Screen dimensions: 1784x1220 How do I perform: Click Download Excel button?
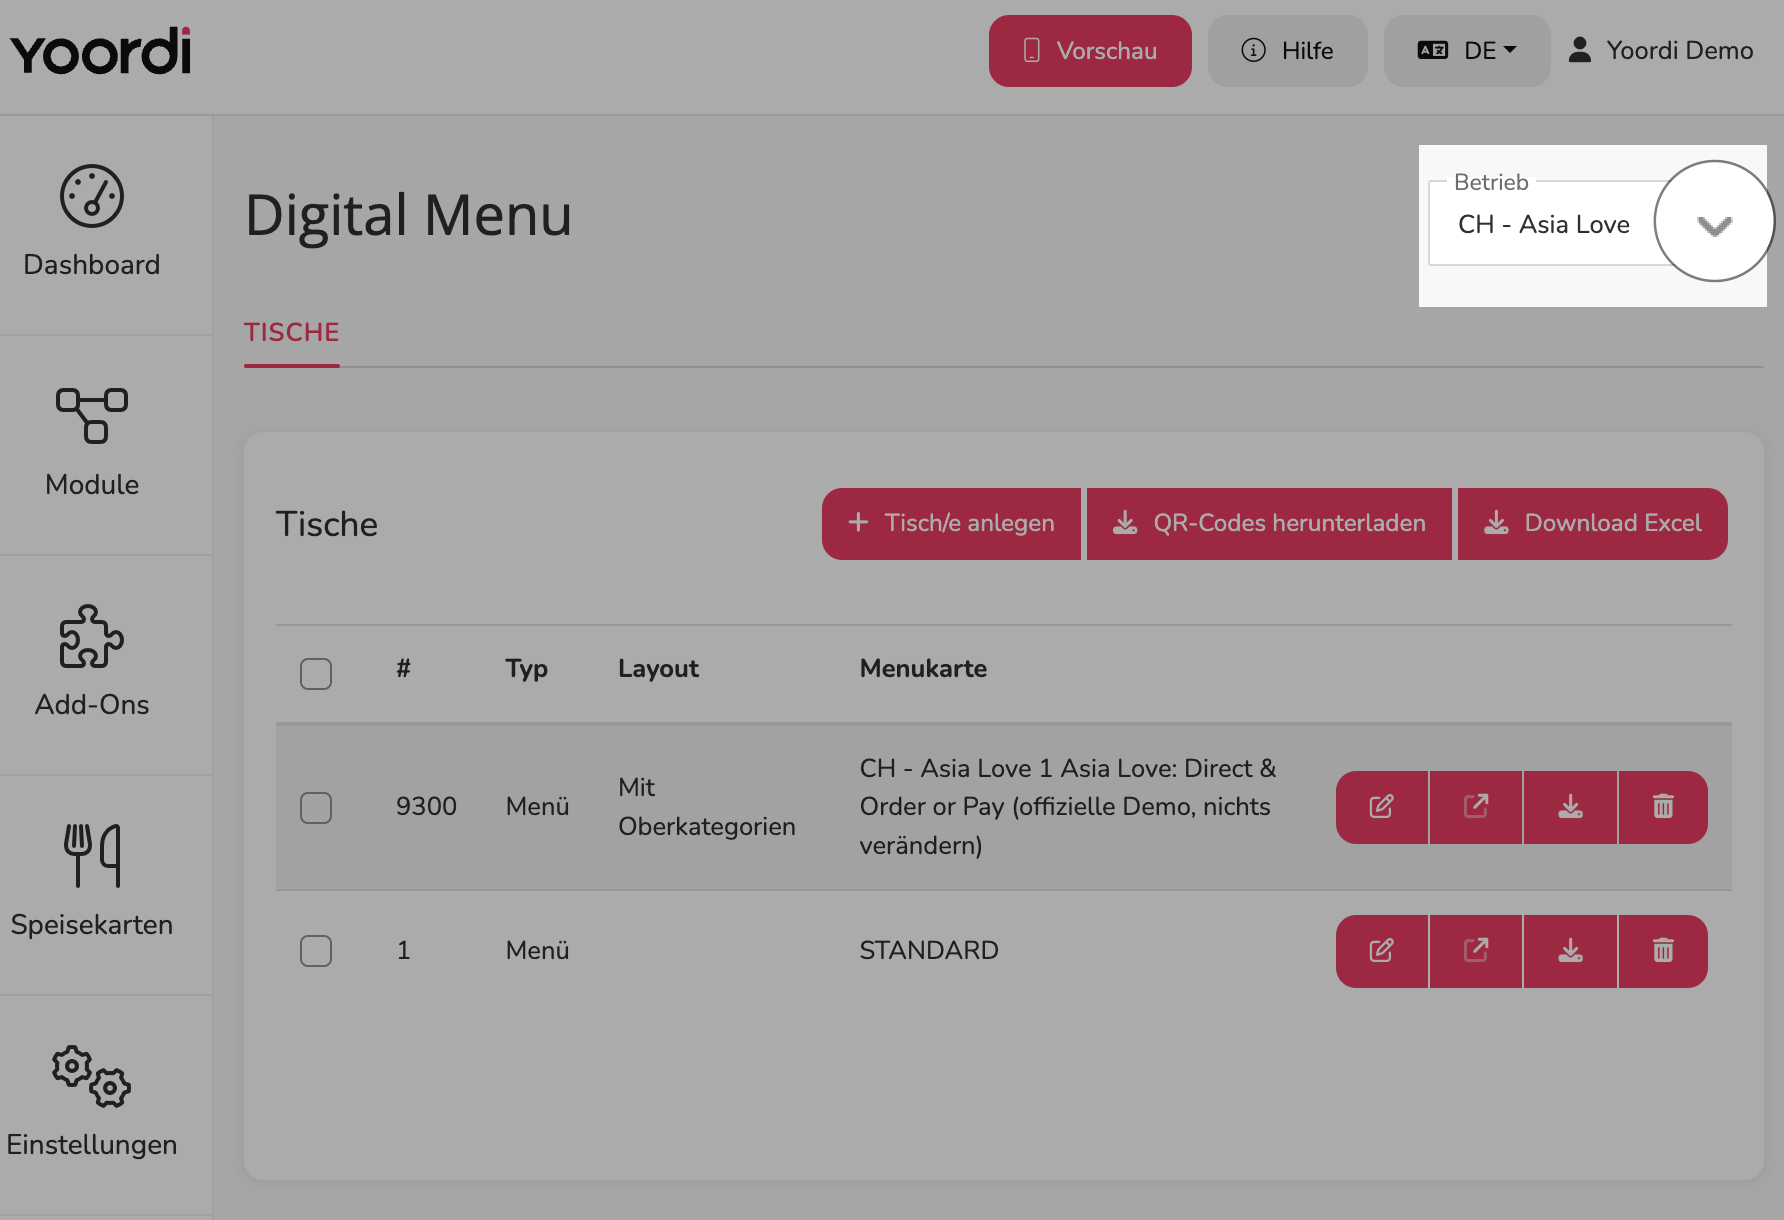(x=1593, y=524)
